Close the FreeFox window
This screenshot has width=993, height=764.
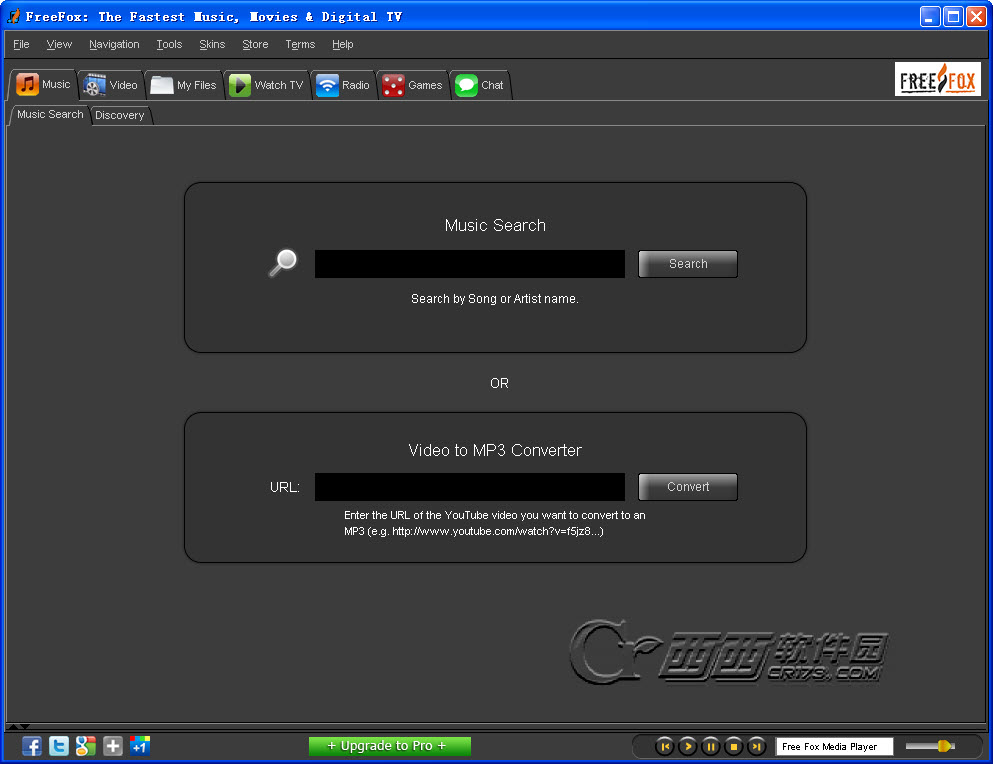tap(976, 16)
